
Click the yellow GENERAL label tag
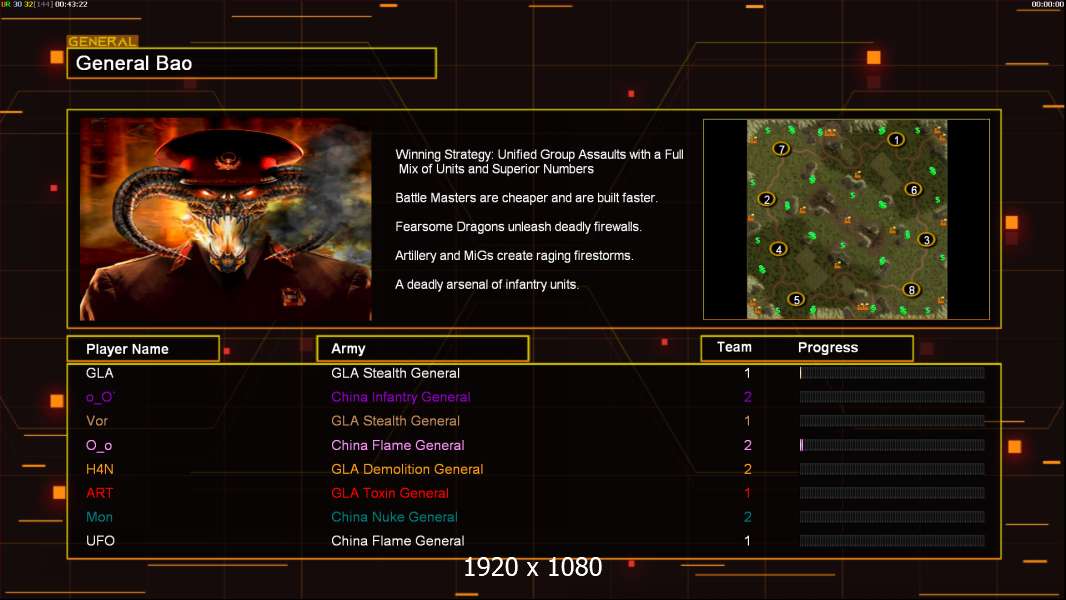[x=103, y=41]
